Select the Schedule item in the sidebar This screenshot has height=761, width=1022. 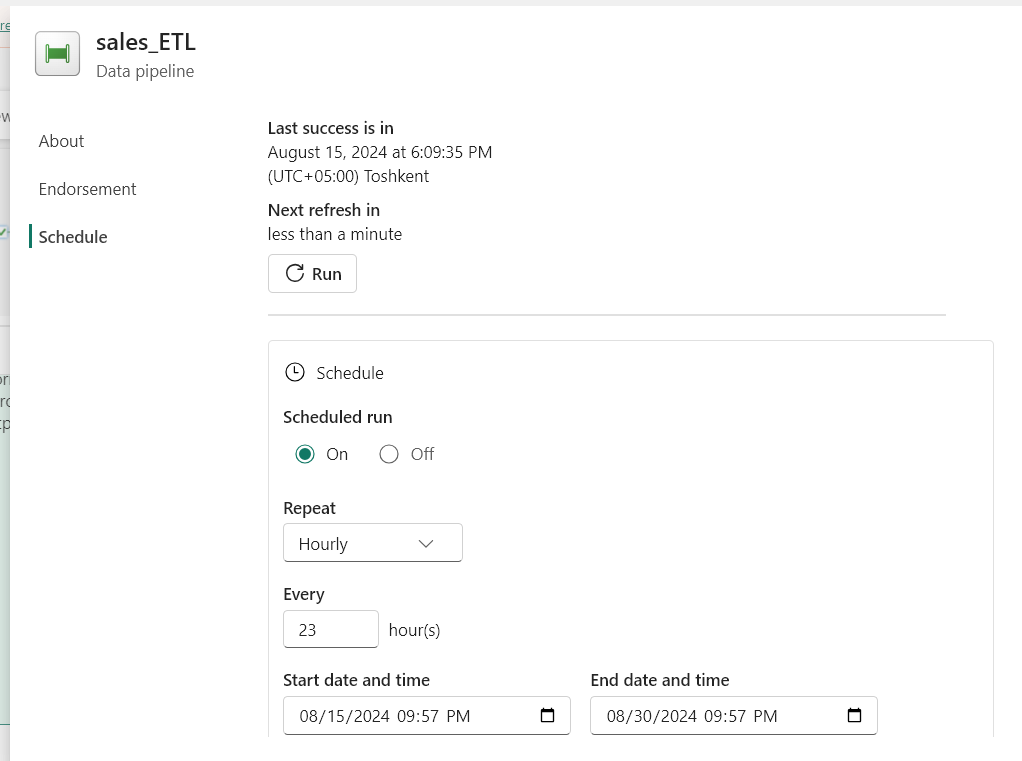[x=73, y=236]
